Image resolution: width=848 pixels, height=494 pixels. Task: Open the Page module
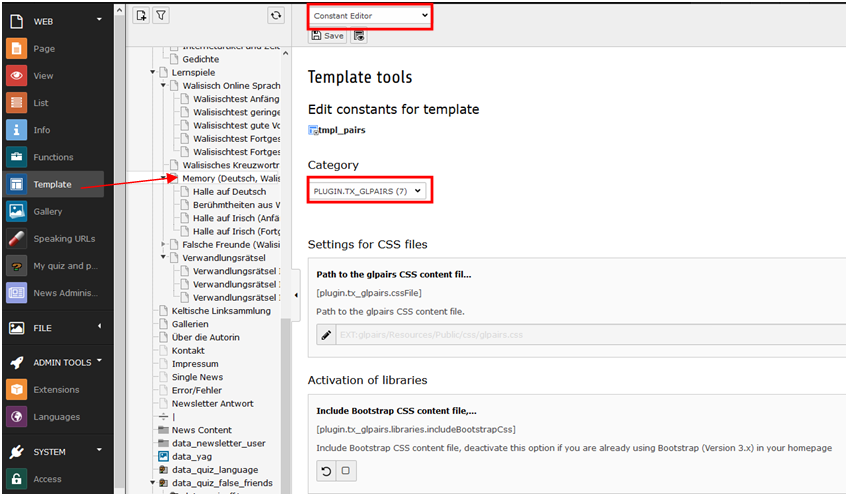44,48
